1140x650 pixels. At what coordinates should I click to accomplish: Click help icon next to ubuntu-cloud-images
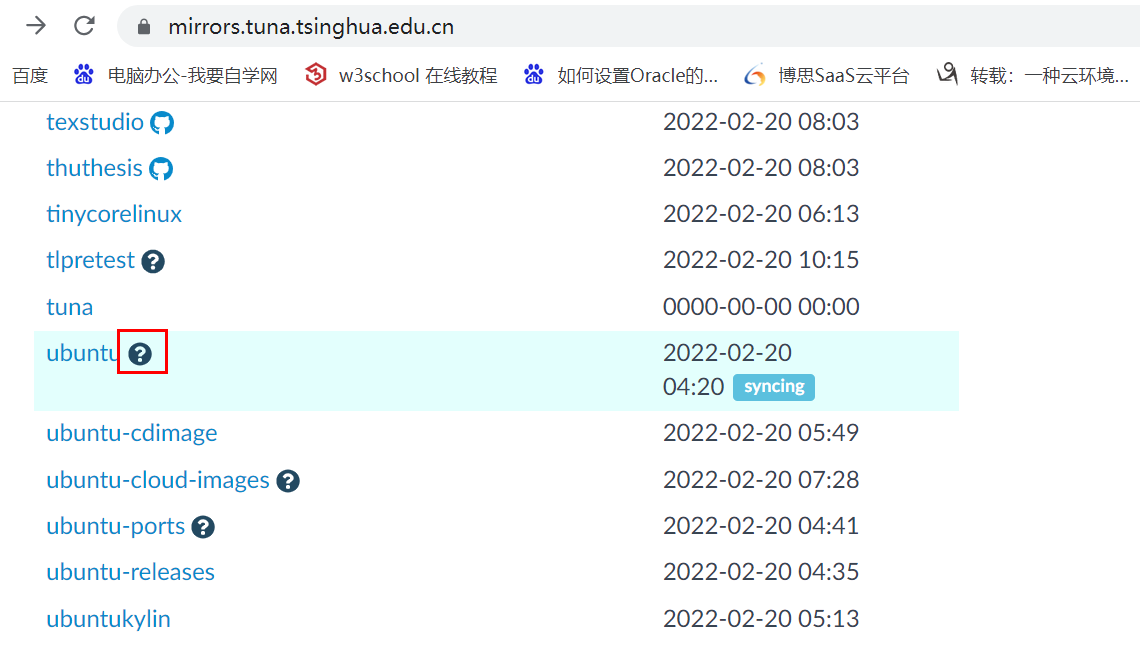click(288, 481)
